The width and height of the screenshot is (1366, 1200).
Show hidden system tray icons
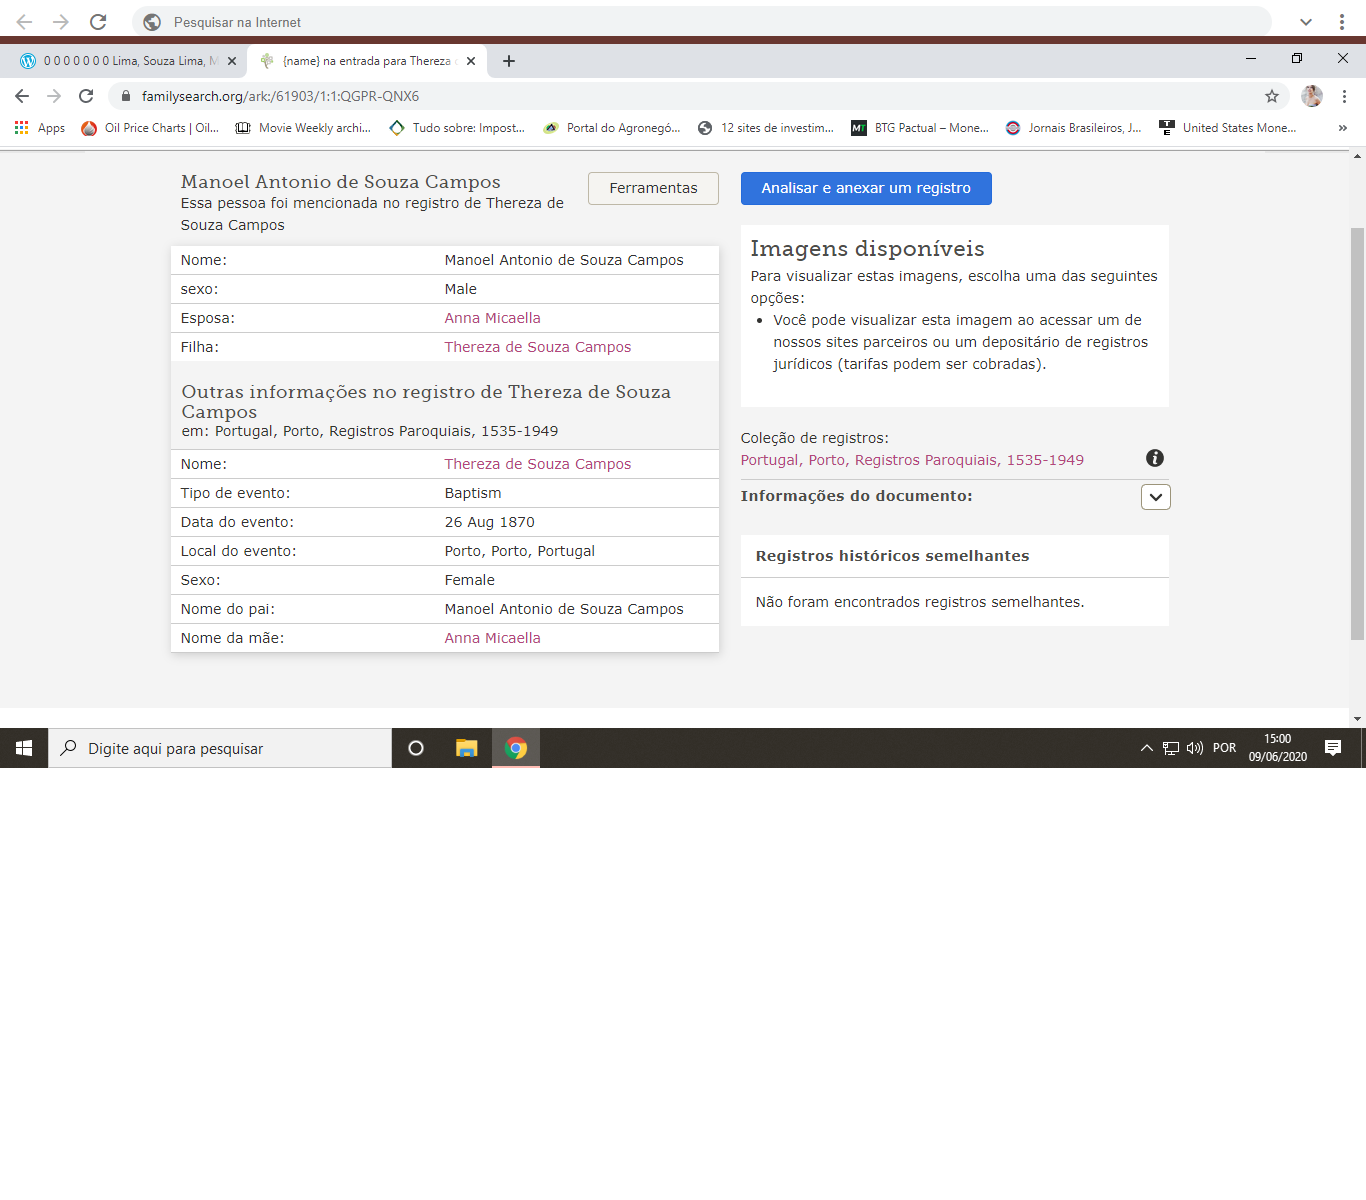(x=1146, y=748)
